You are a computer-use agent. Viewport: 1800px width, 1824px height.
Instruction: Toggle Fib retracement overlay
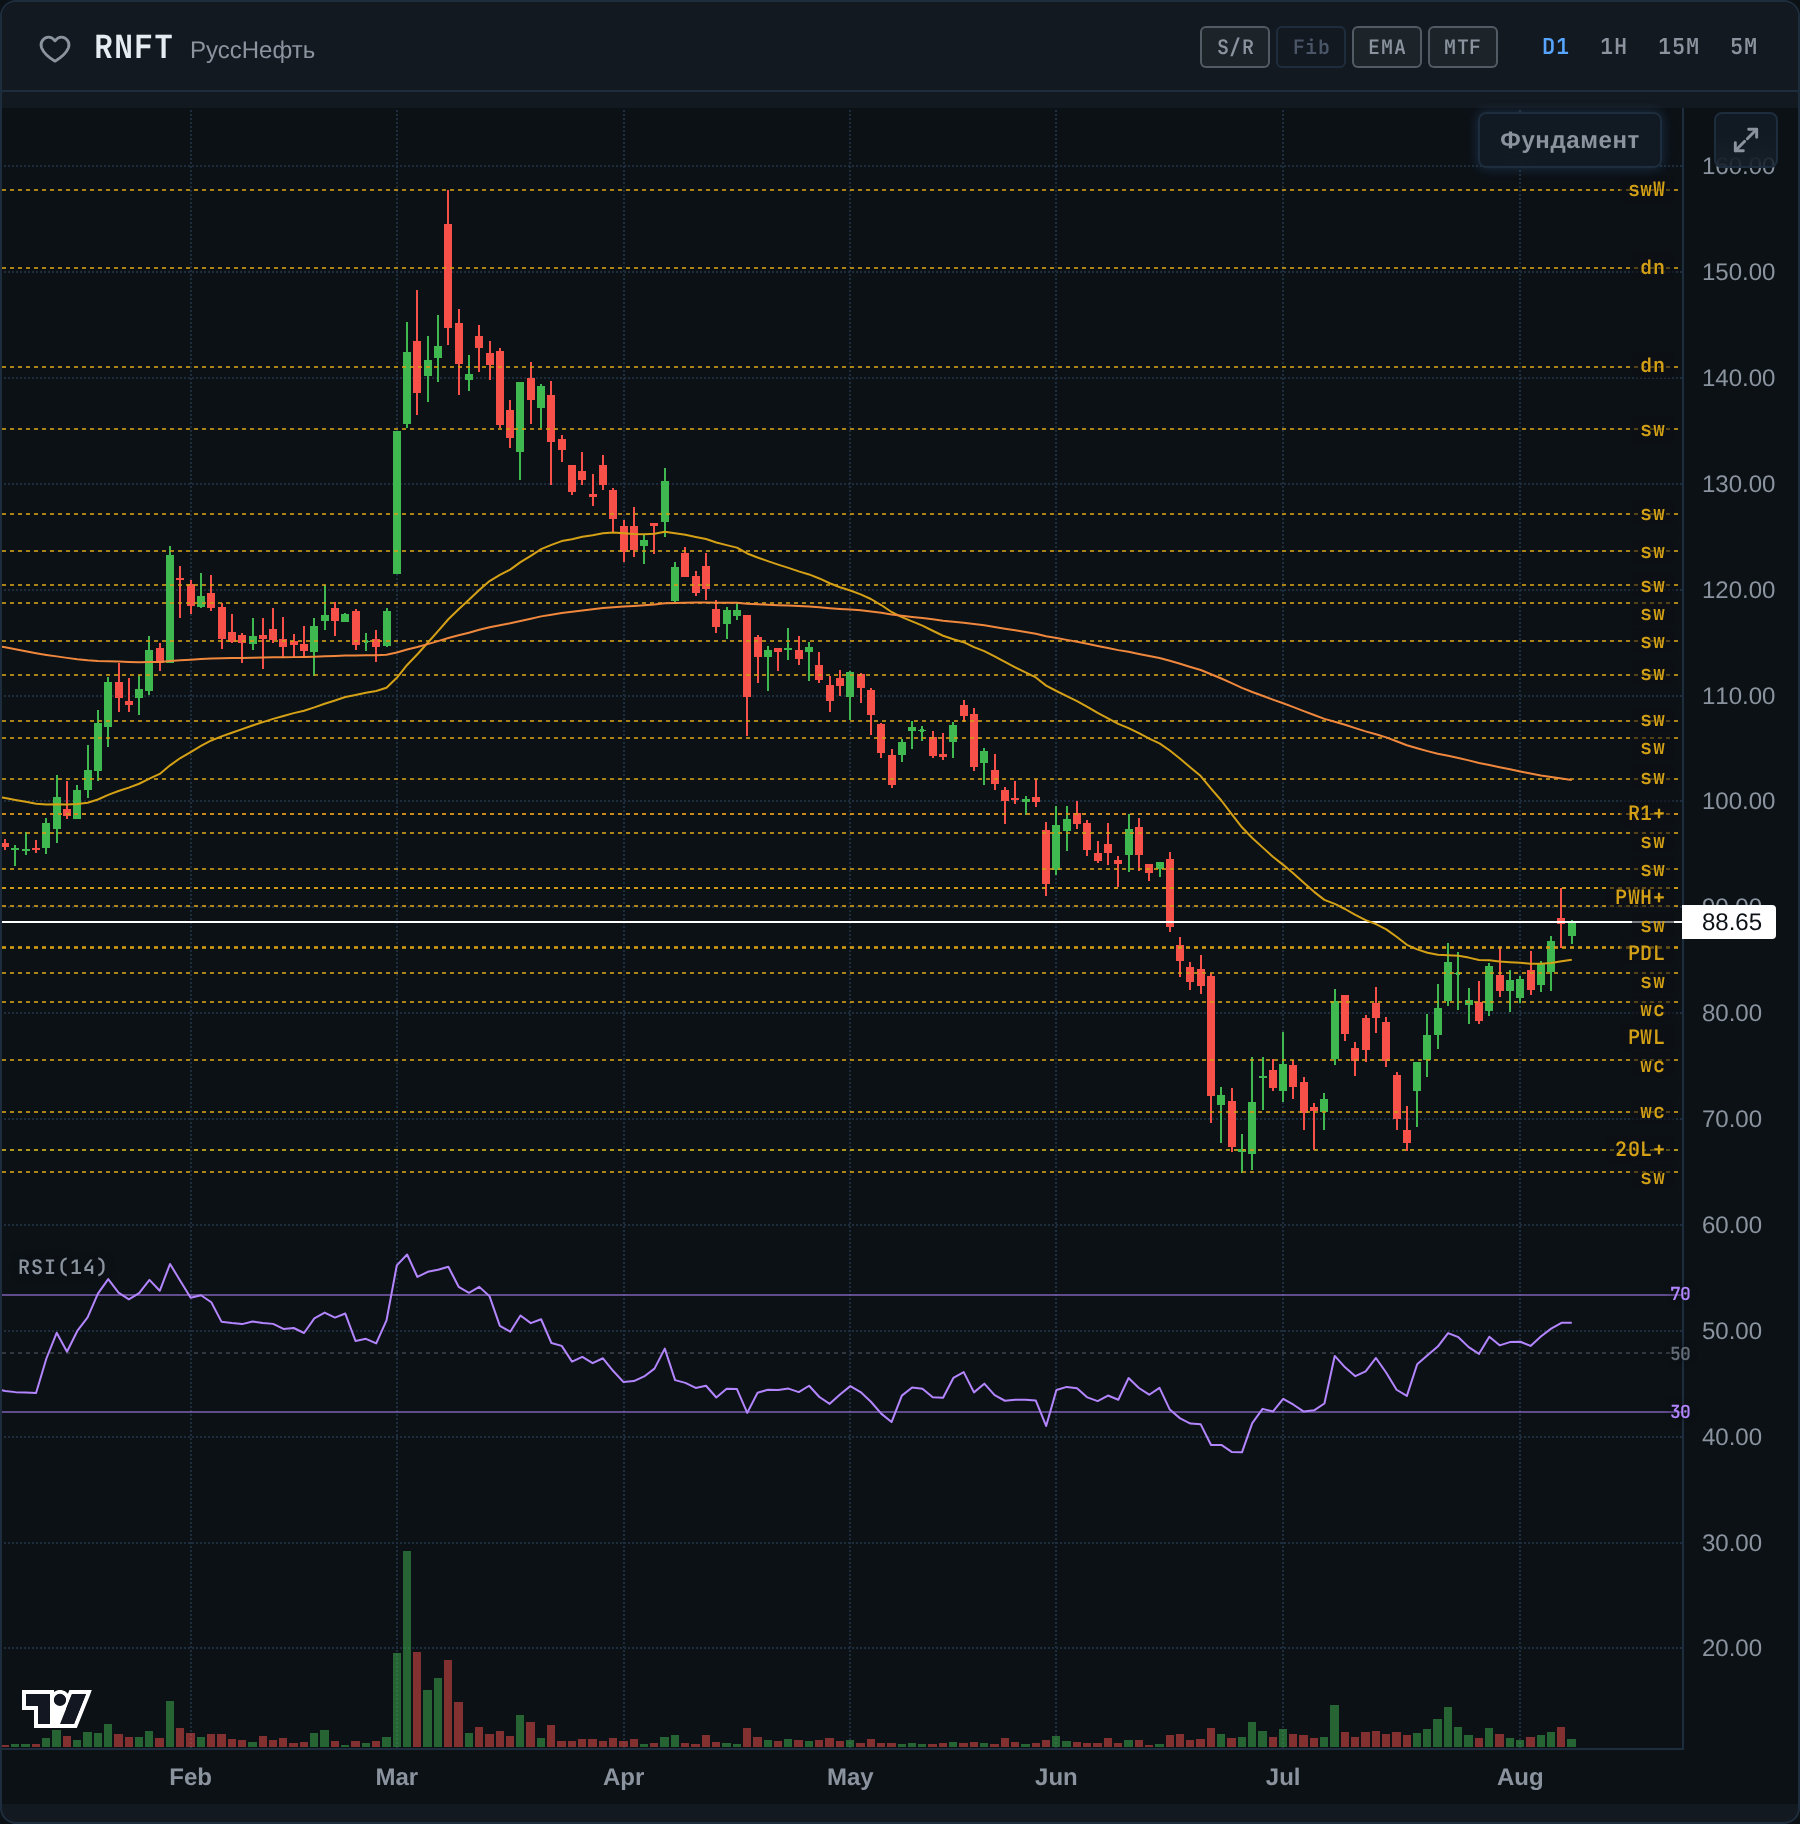1311,47
